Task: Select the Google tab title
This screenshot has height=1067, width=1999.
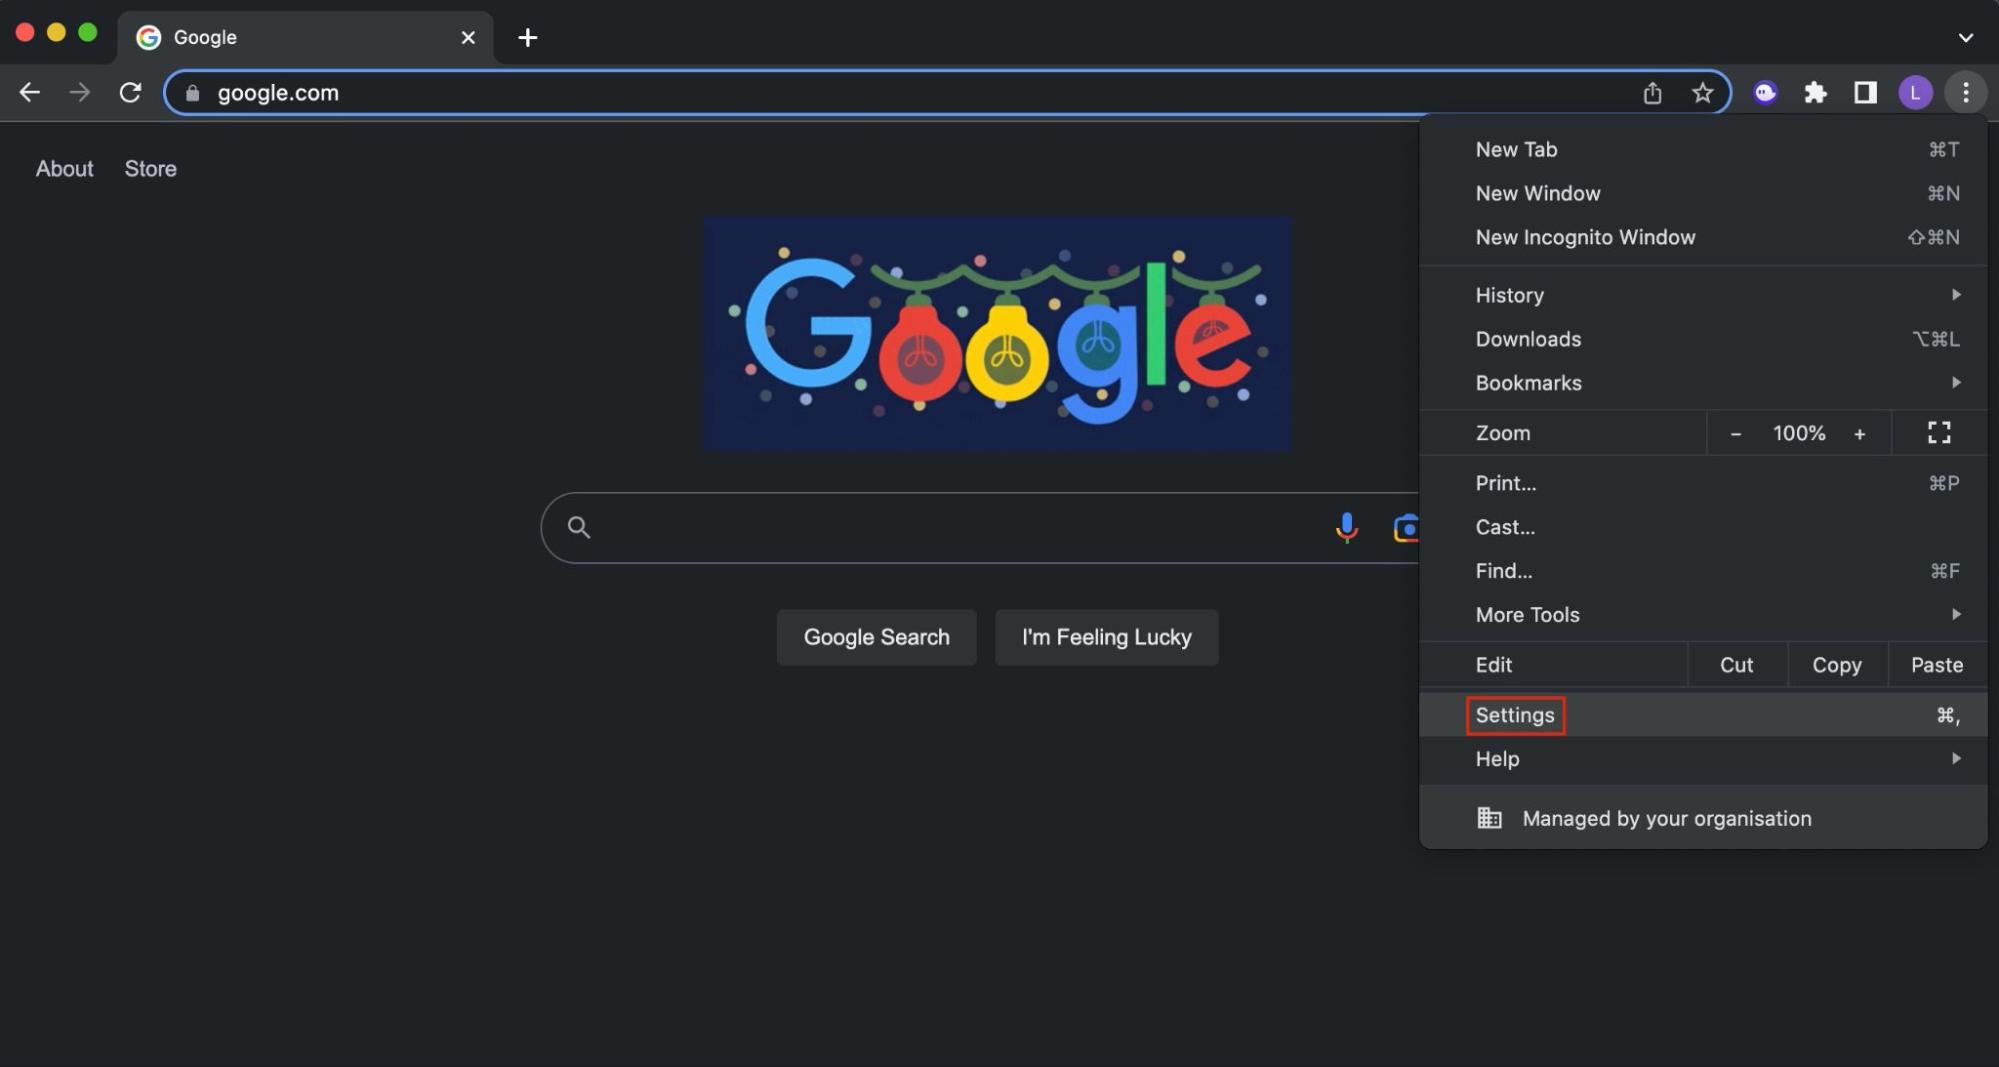Action: click(205, 37)
